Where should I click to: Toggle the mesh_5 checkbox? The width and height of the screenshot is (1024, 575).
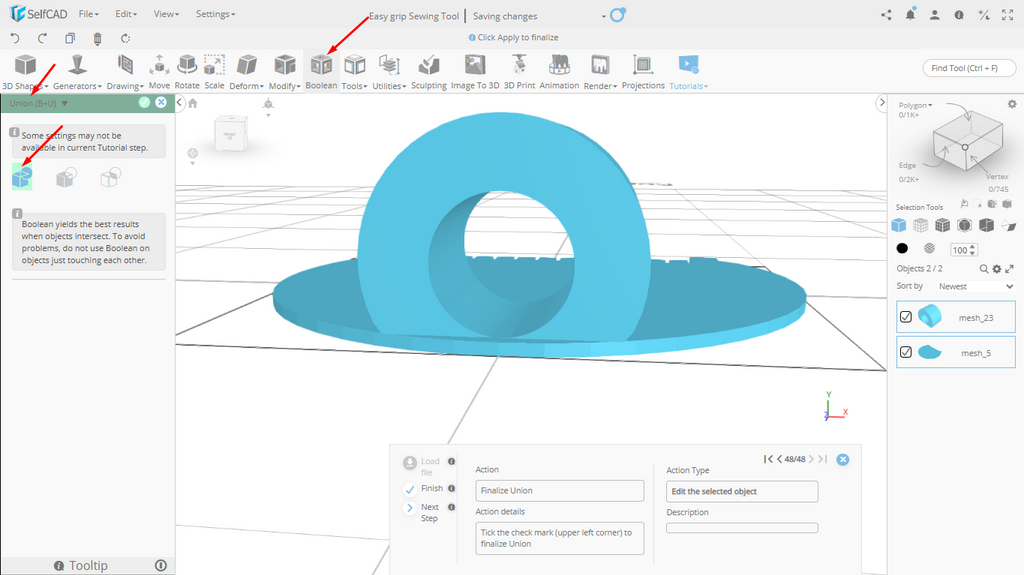[x=906, y=352]
